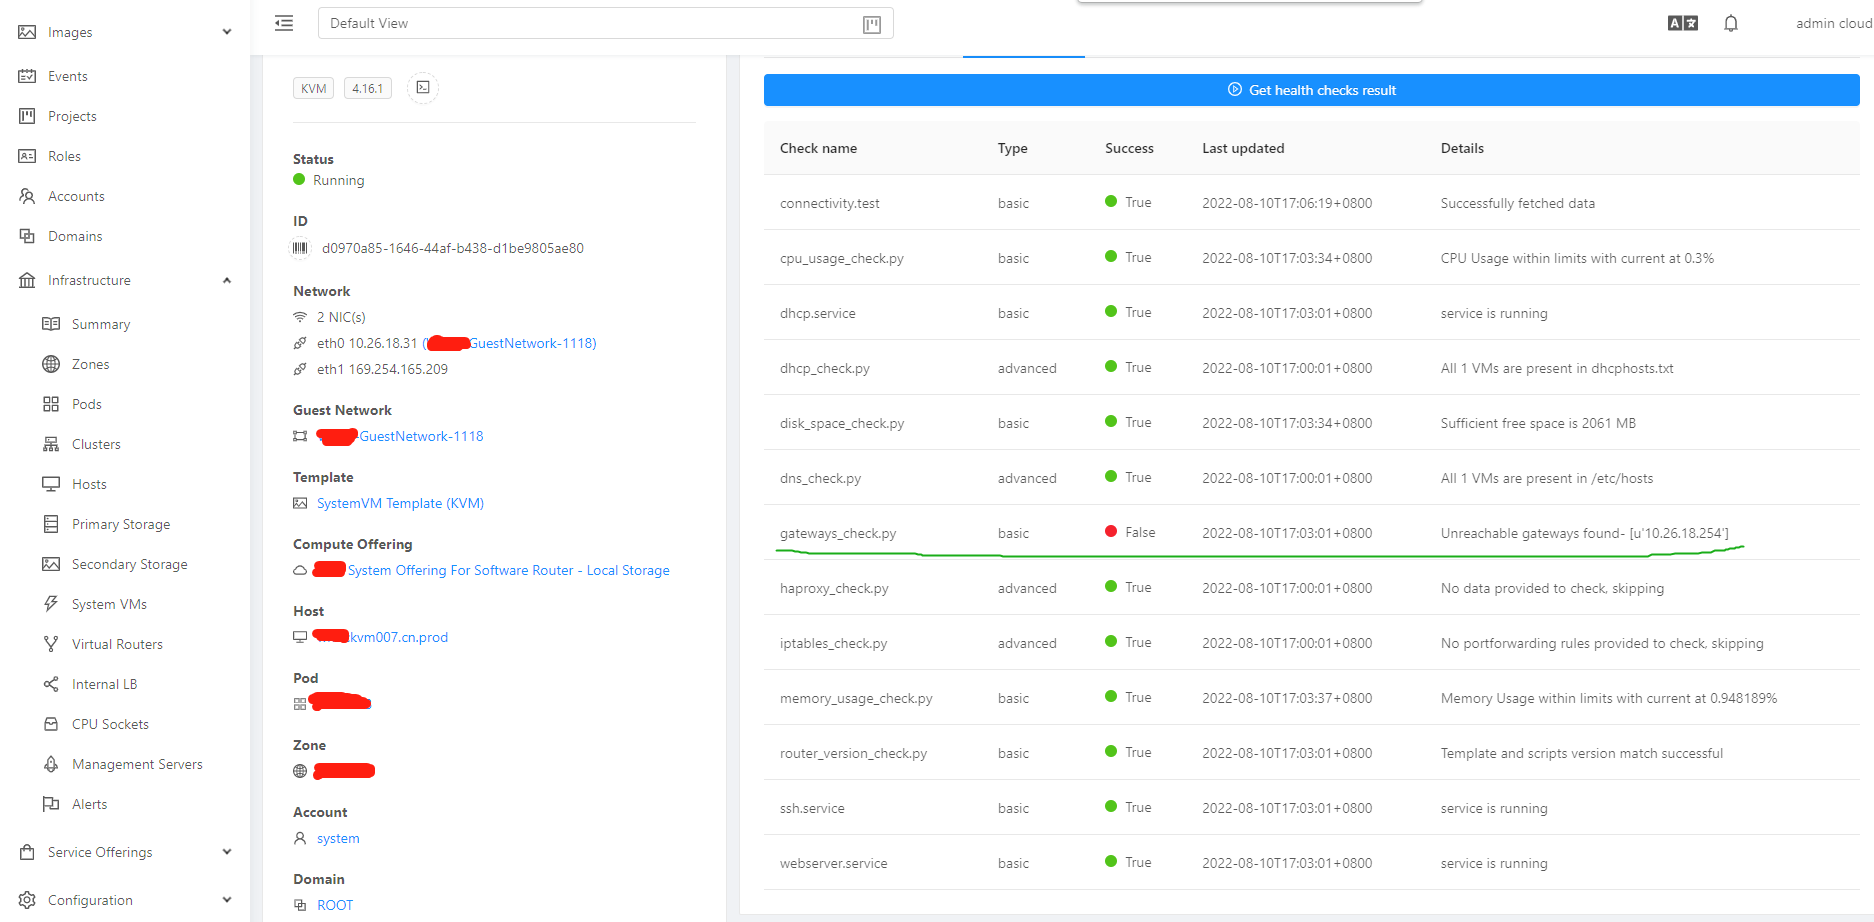Open the console view icon
The height and width of the screenshot is (922, 1874).
coord(423,88)
